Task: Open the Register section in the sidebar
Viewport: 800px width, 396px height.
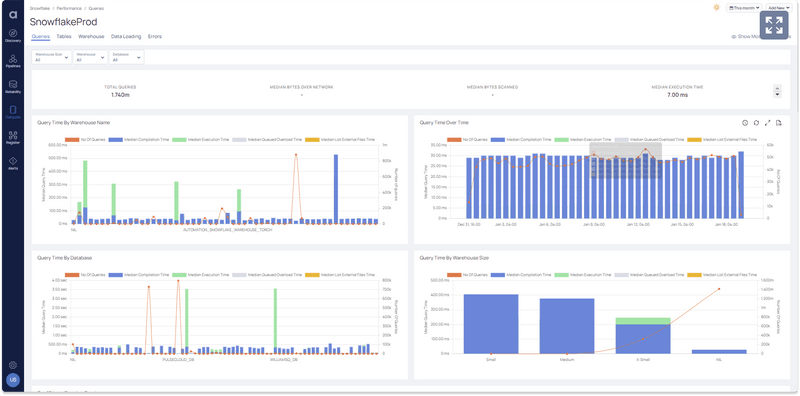Action: pyautogui.click(x=13, y=138)
